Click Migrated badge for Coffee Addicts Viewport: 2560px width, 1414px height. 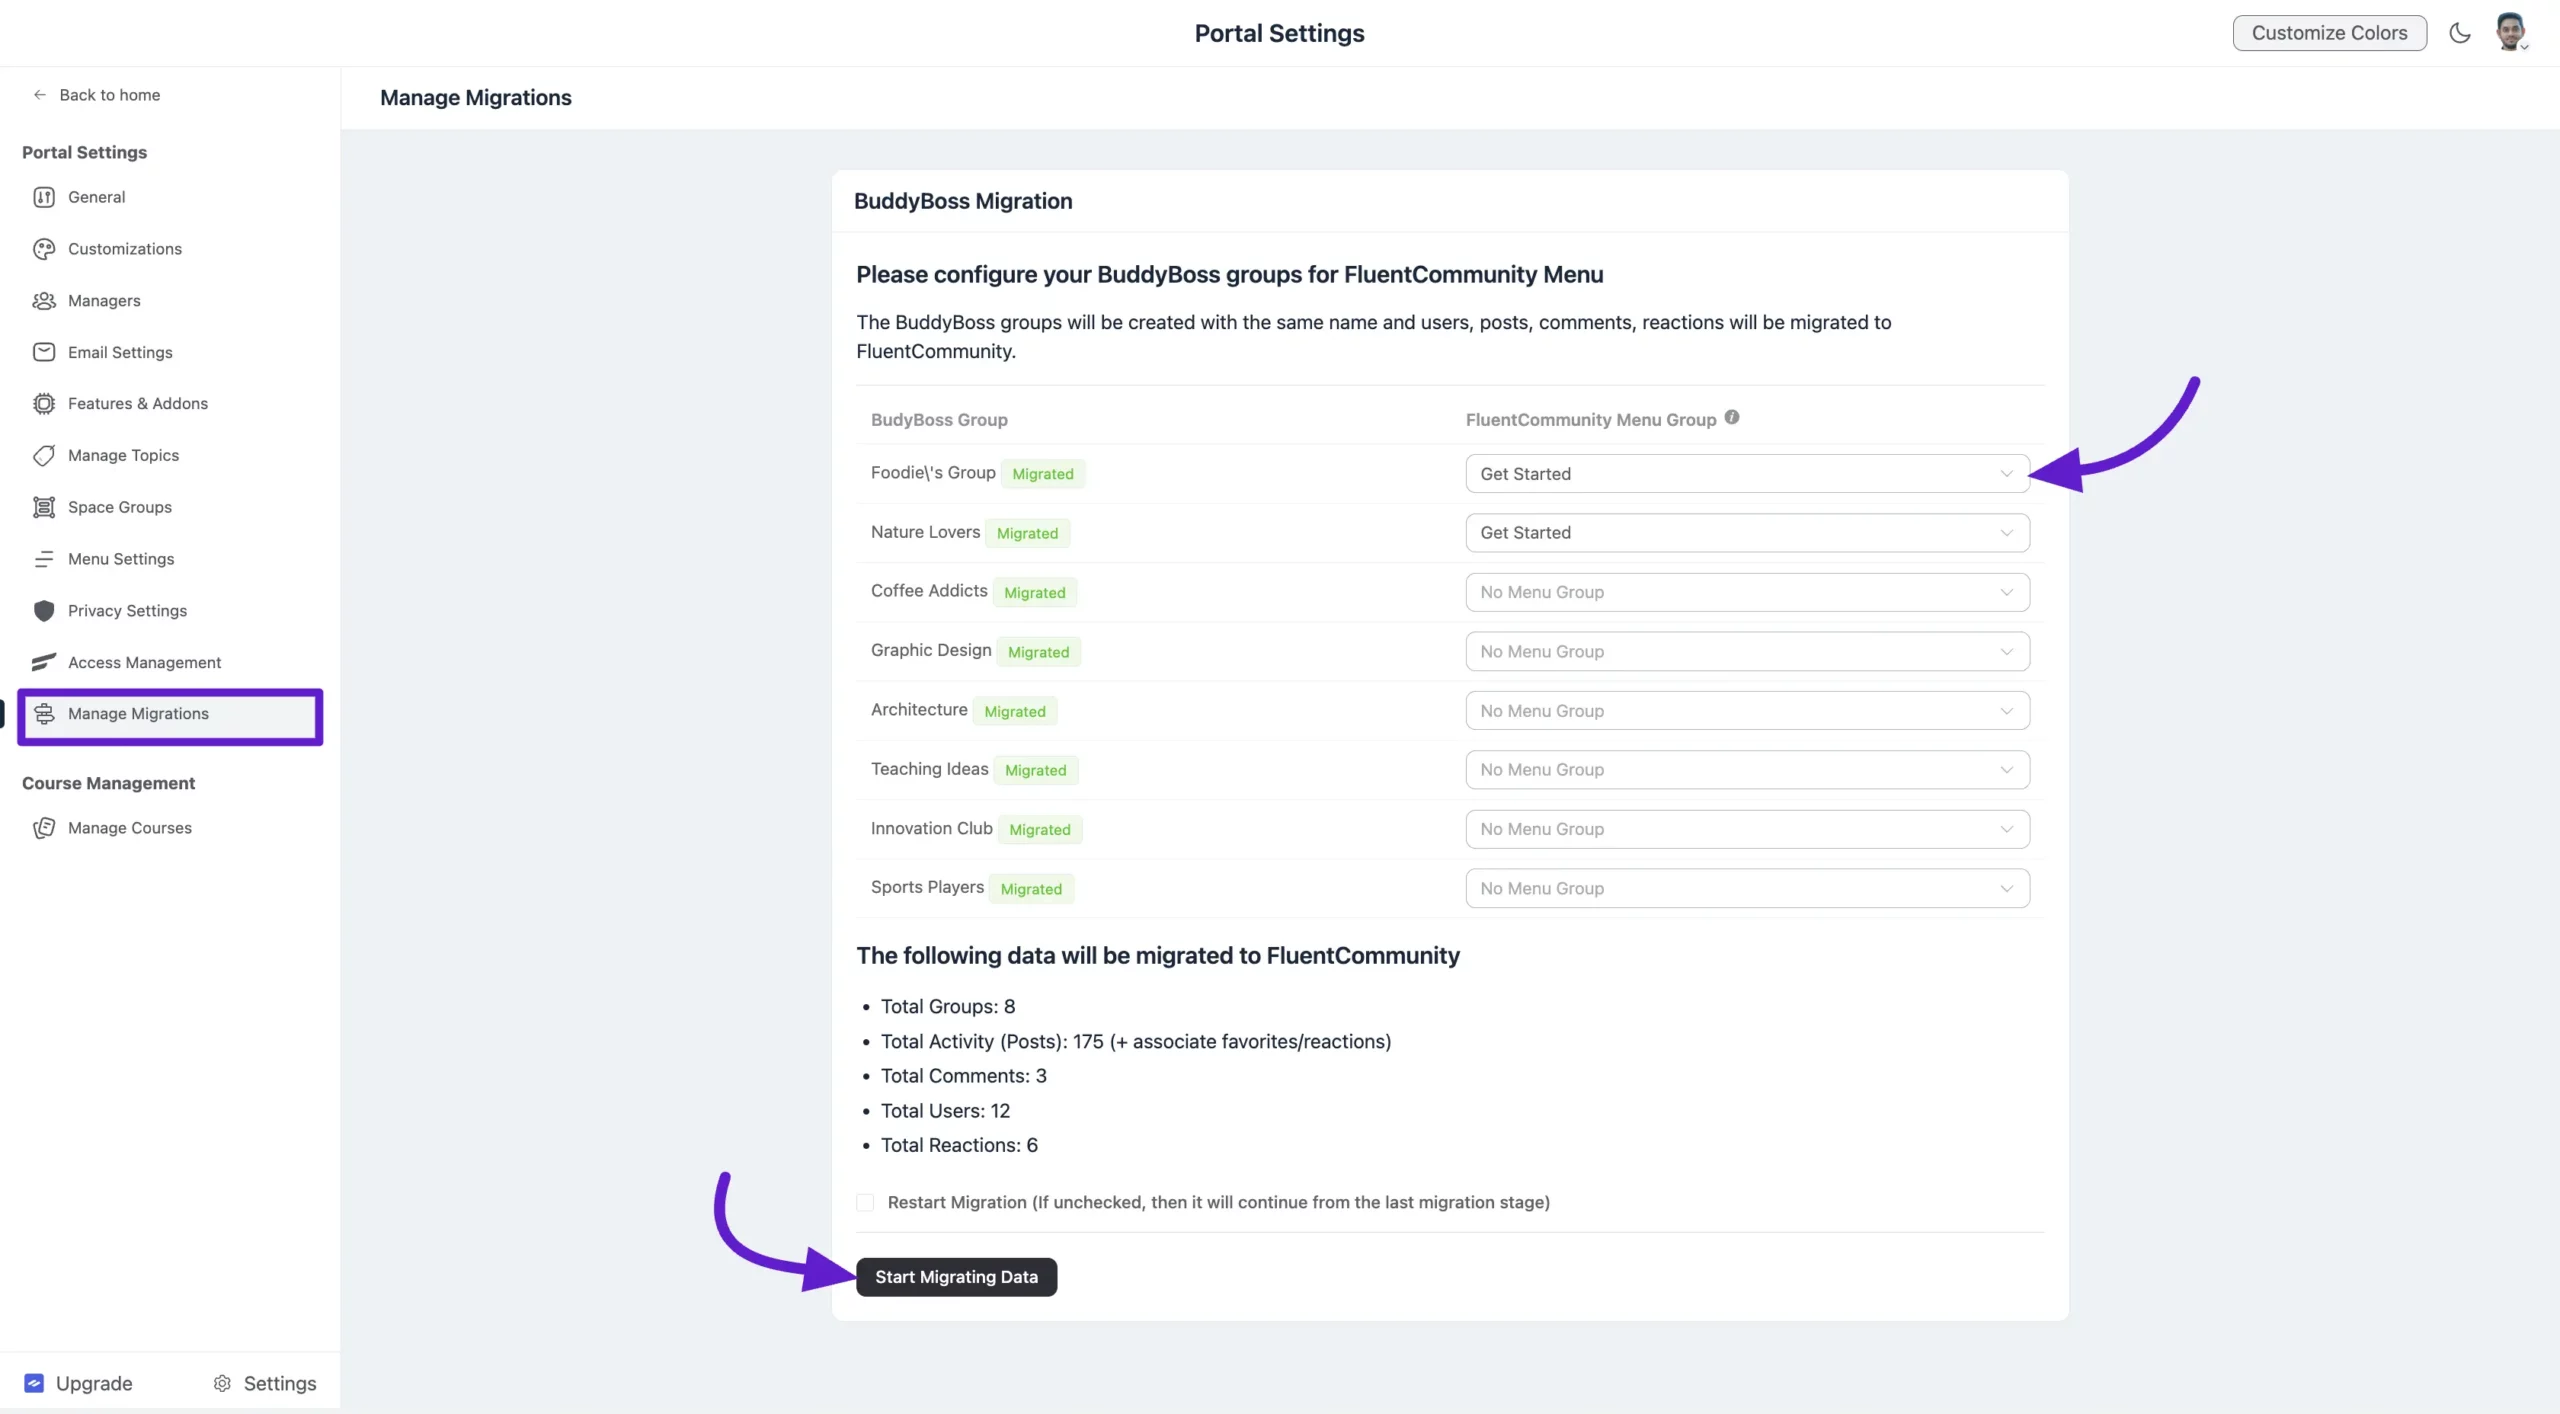tap(1034, 592)
